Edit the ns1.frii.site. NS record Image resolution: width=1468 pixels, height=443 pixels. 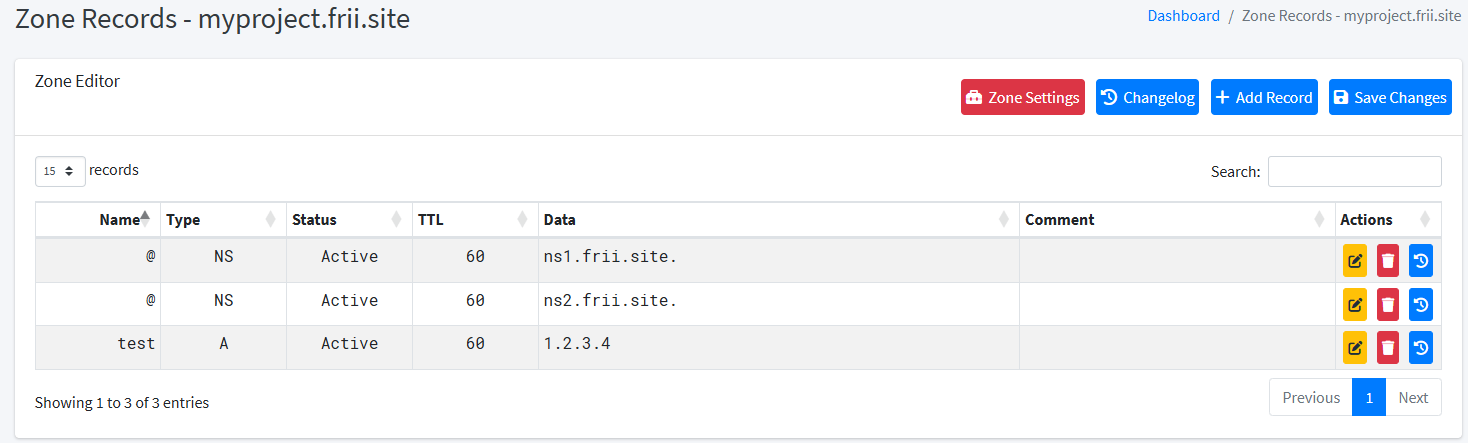pyautogui.click(x=1355, y=261)
